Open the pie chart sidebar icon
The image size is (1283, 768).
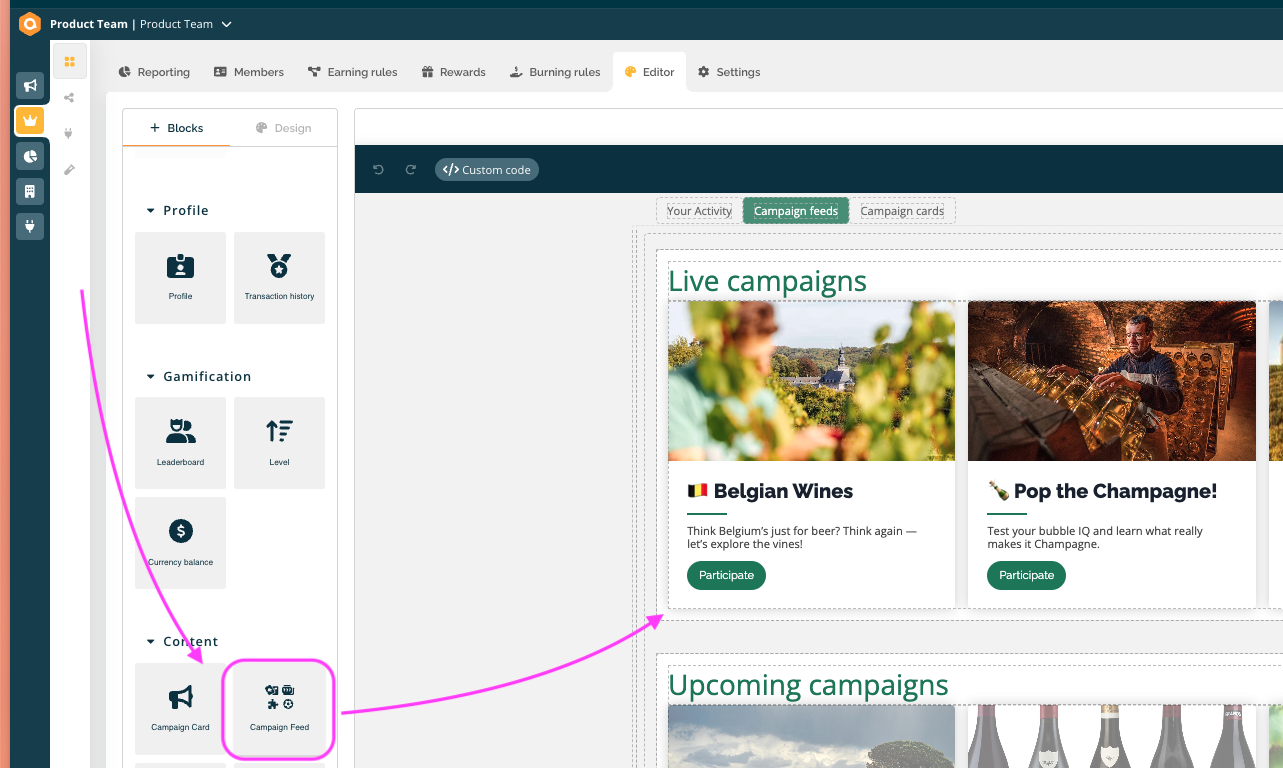coord(30,156)
